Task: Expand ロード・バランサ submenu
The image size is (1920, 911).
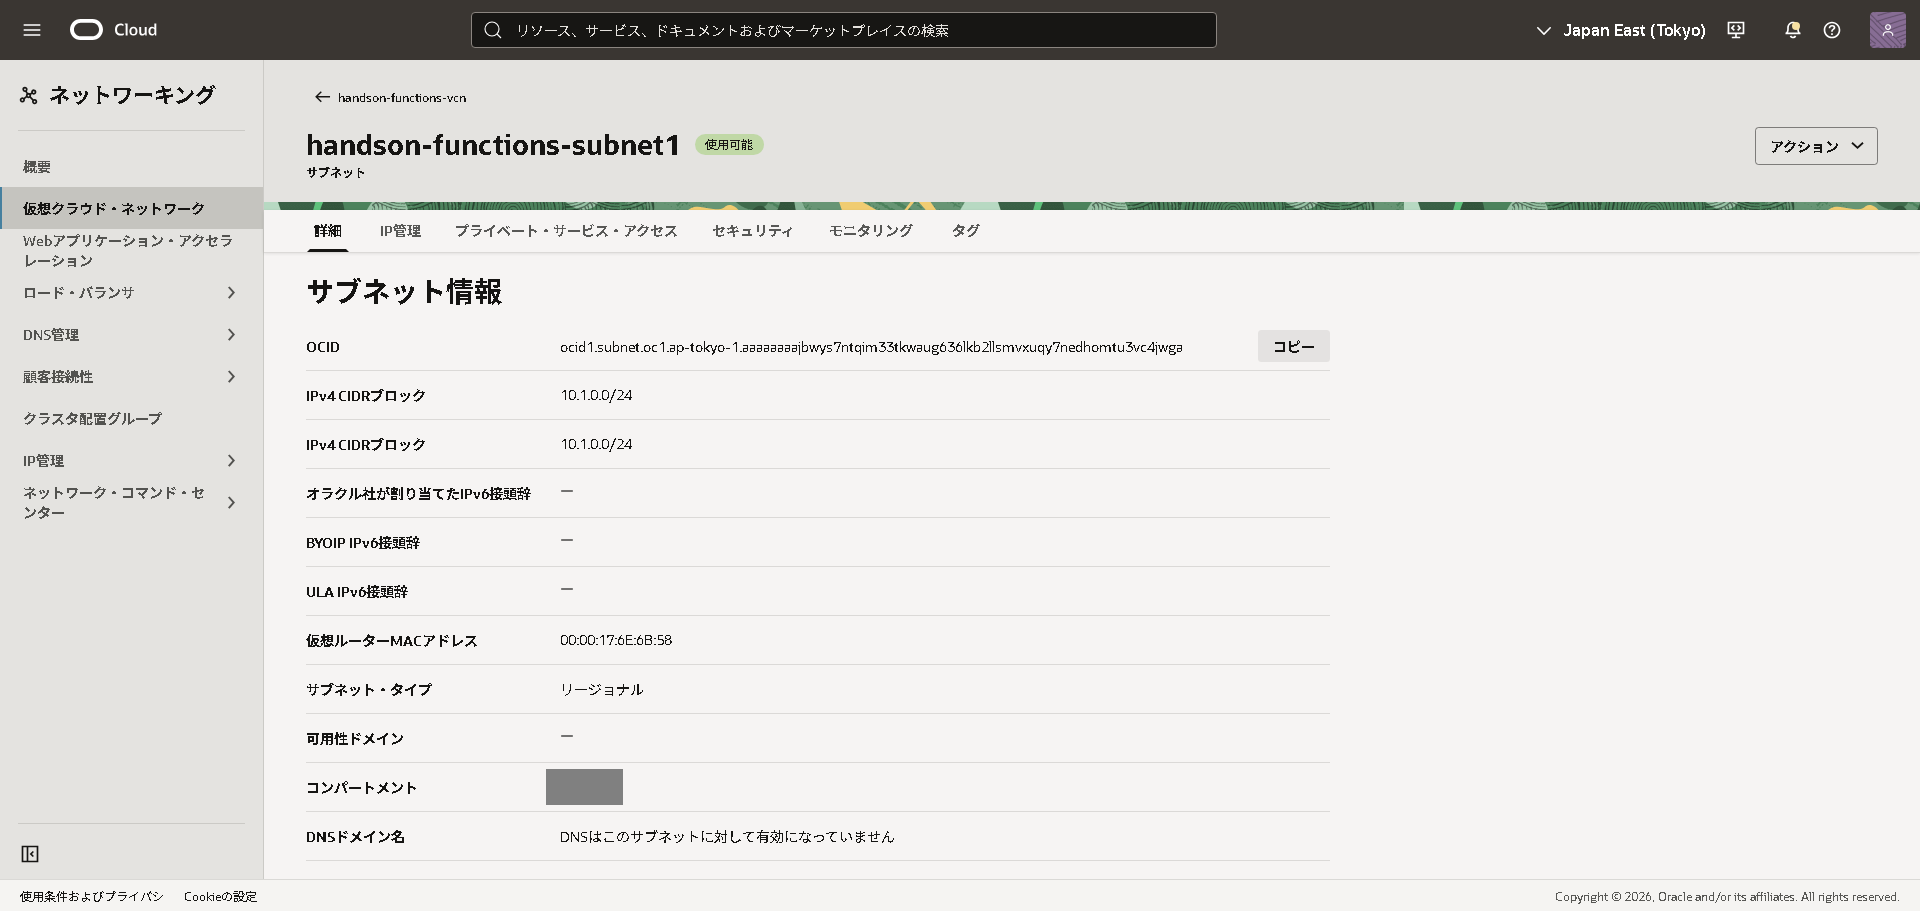Action: (231, 293)
